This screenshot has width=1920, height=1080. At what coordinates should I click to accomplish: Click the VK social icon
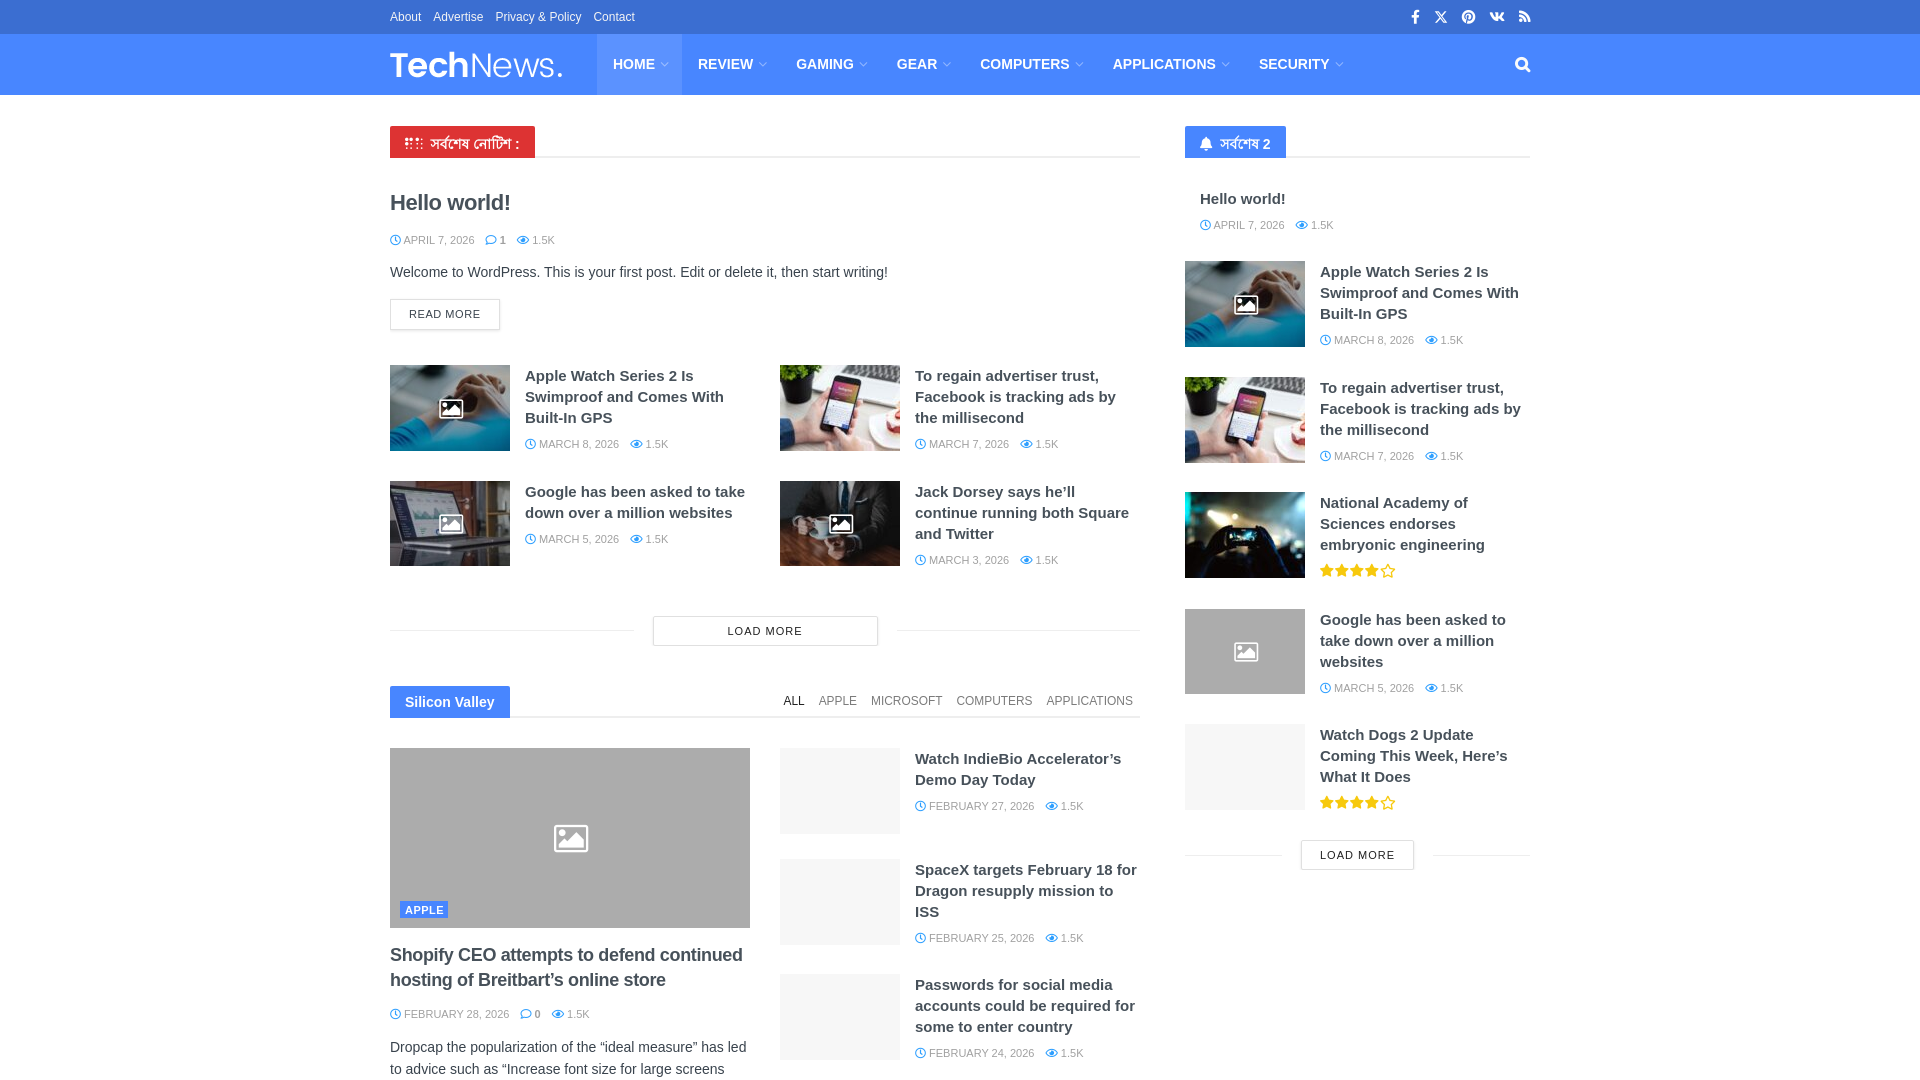1497,17
